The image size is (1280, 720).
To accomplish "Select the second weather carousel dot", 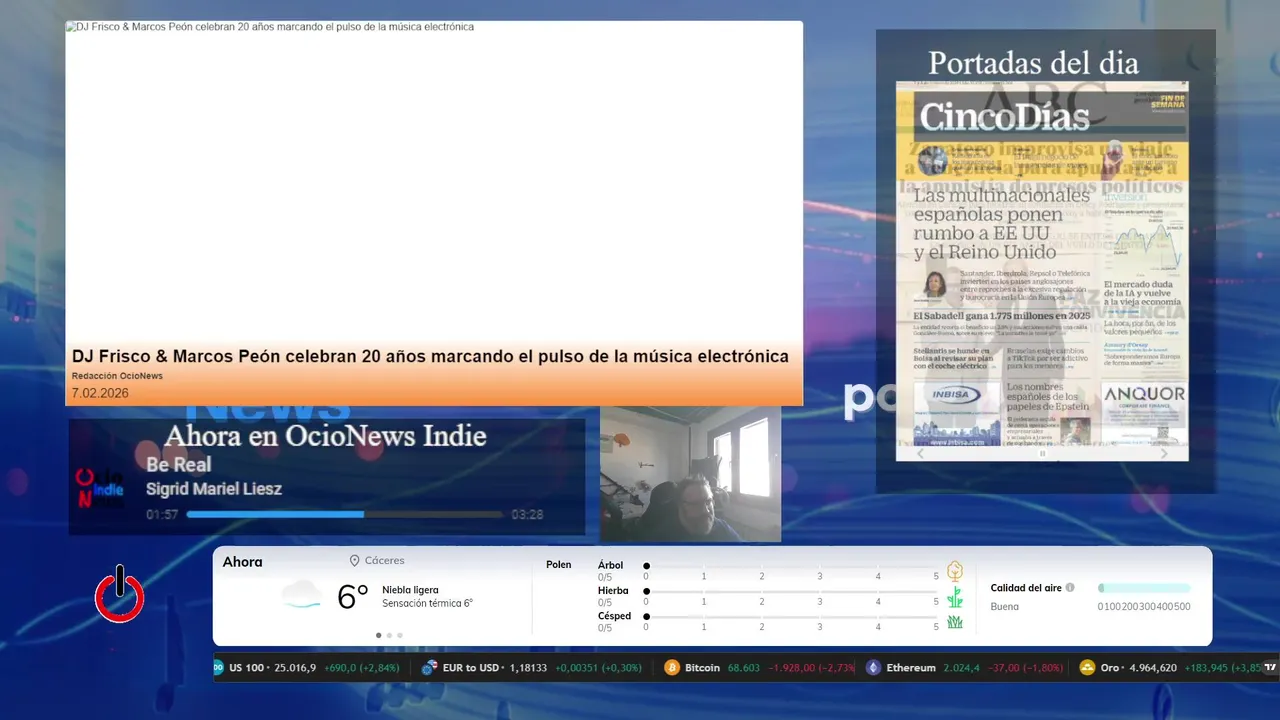I will click(x=389, y=635).
